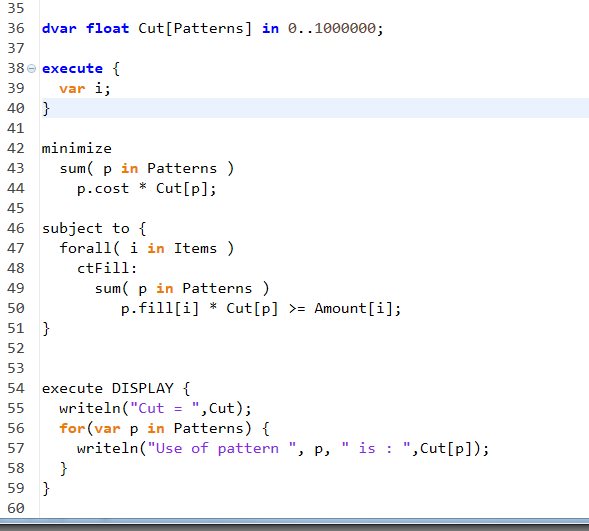Click the ctFill constraint label

coord(107,268)
